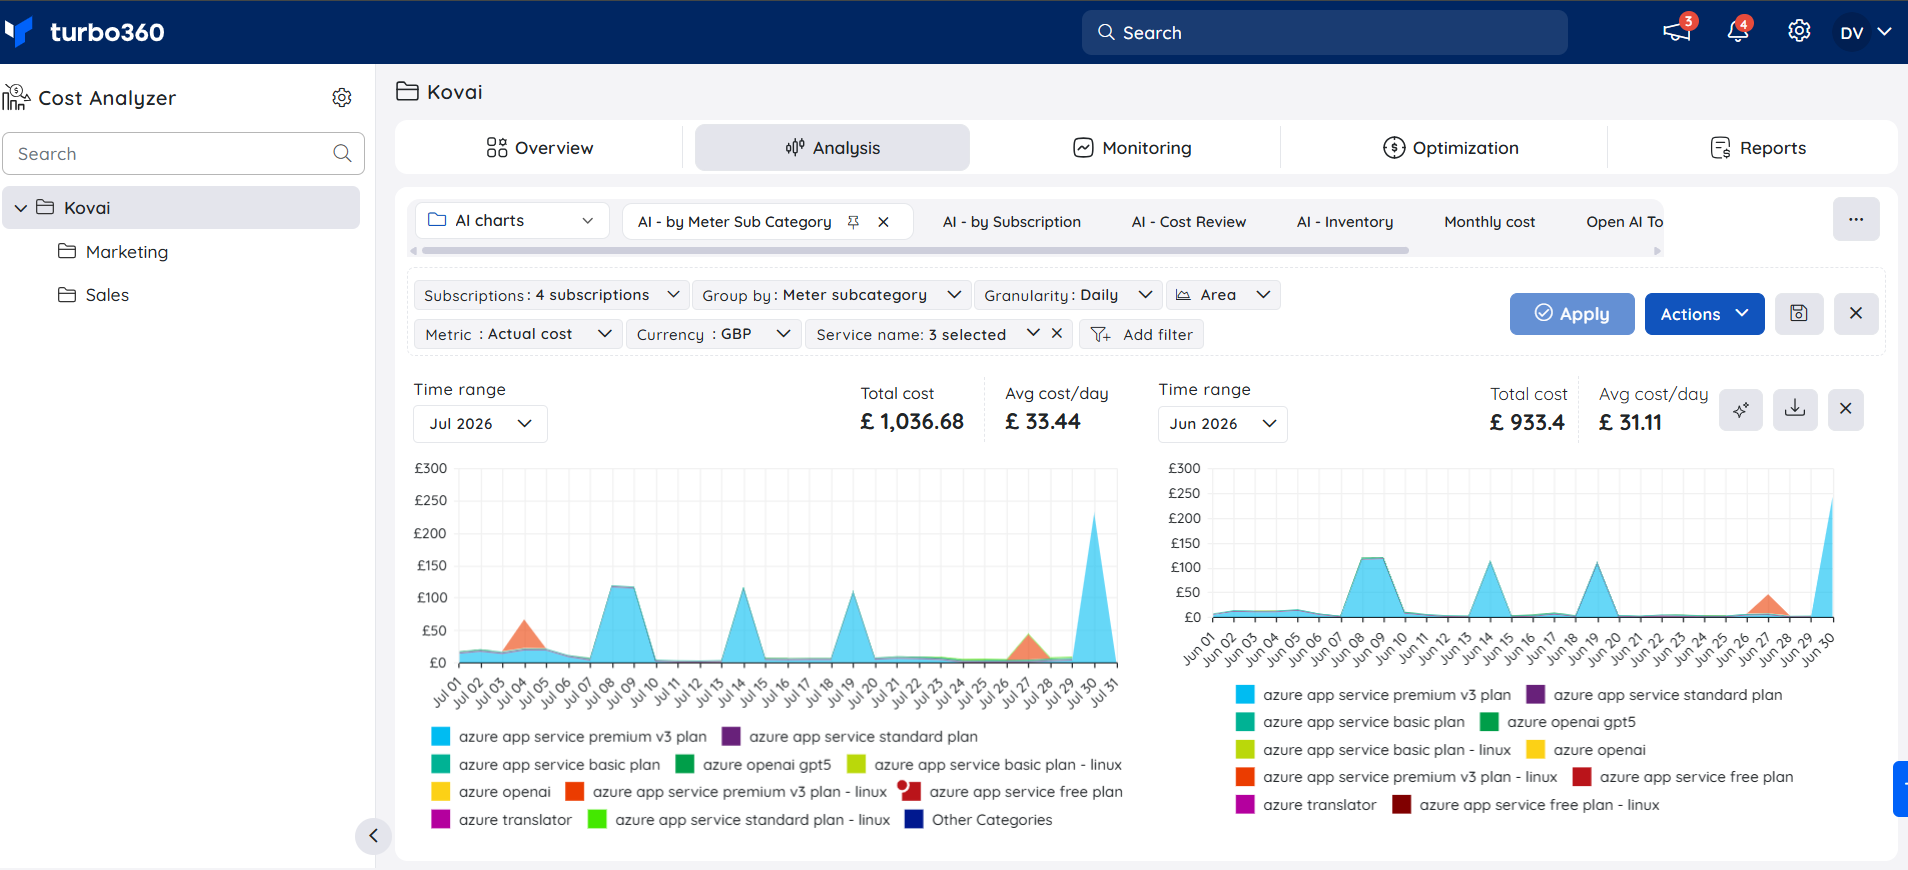Click the Apply button
This screenshot has height=870, width=1908.
[x=1572, y=314]
